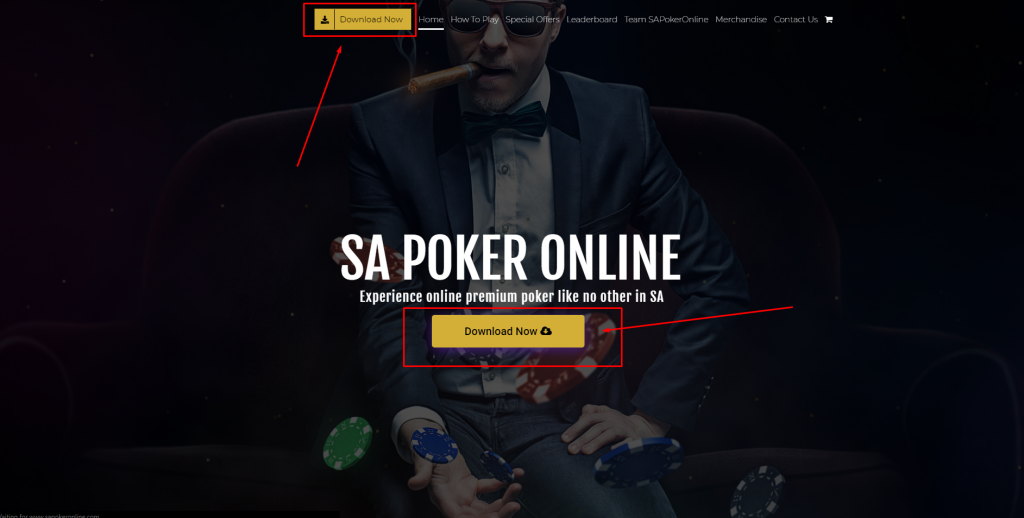Screen dimensions: 1024x518
Task: Open the shopping cart icon
Action: point(829,20)
